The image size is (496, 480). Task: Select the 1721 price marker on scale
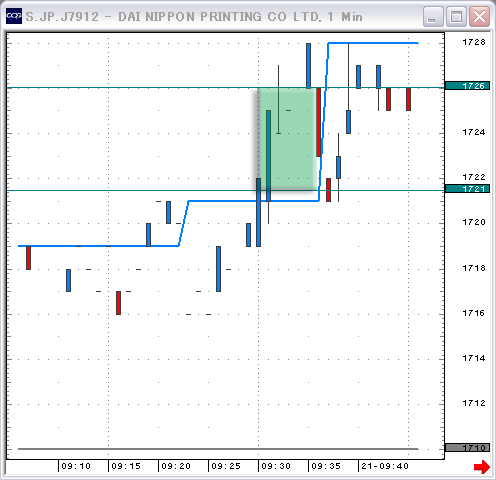467,189
